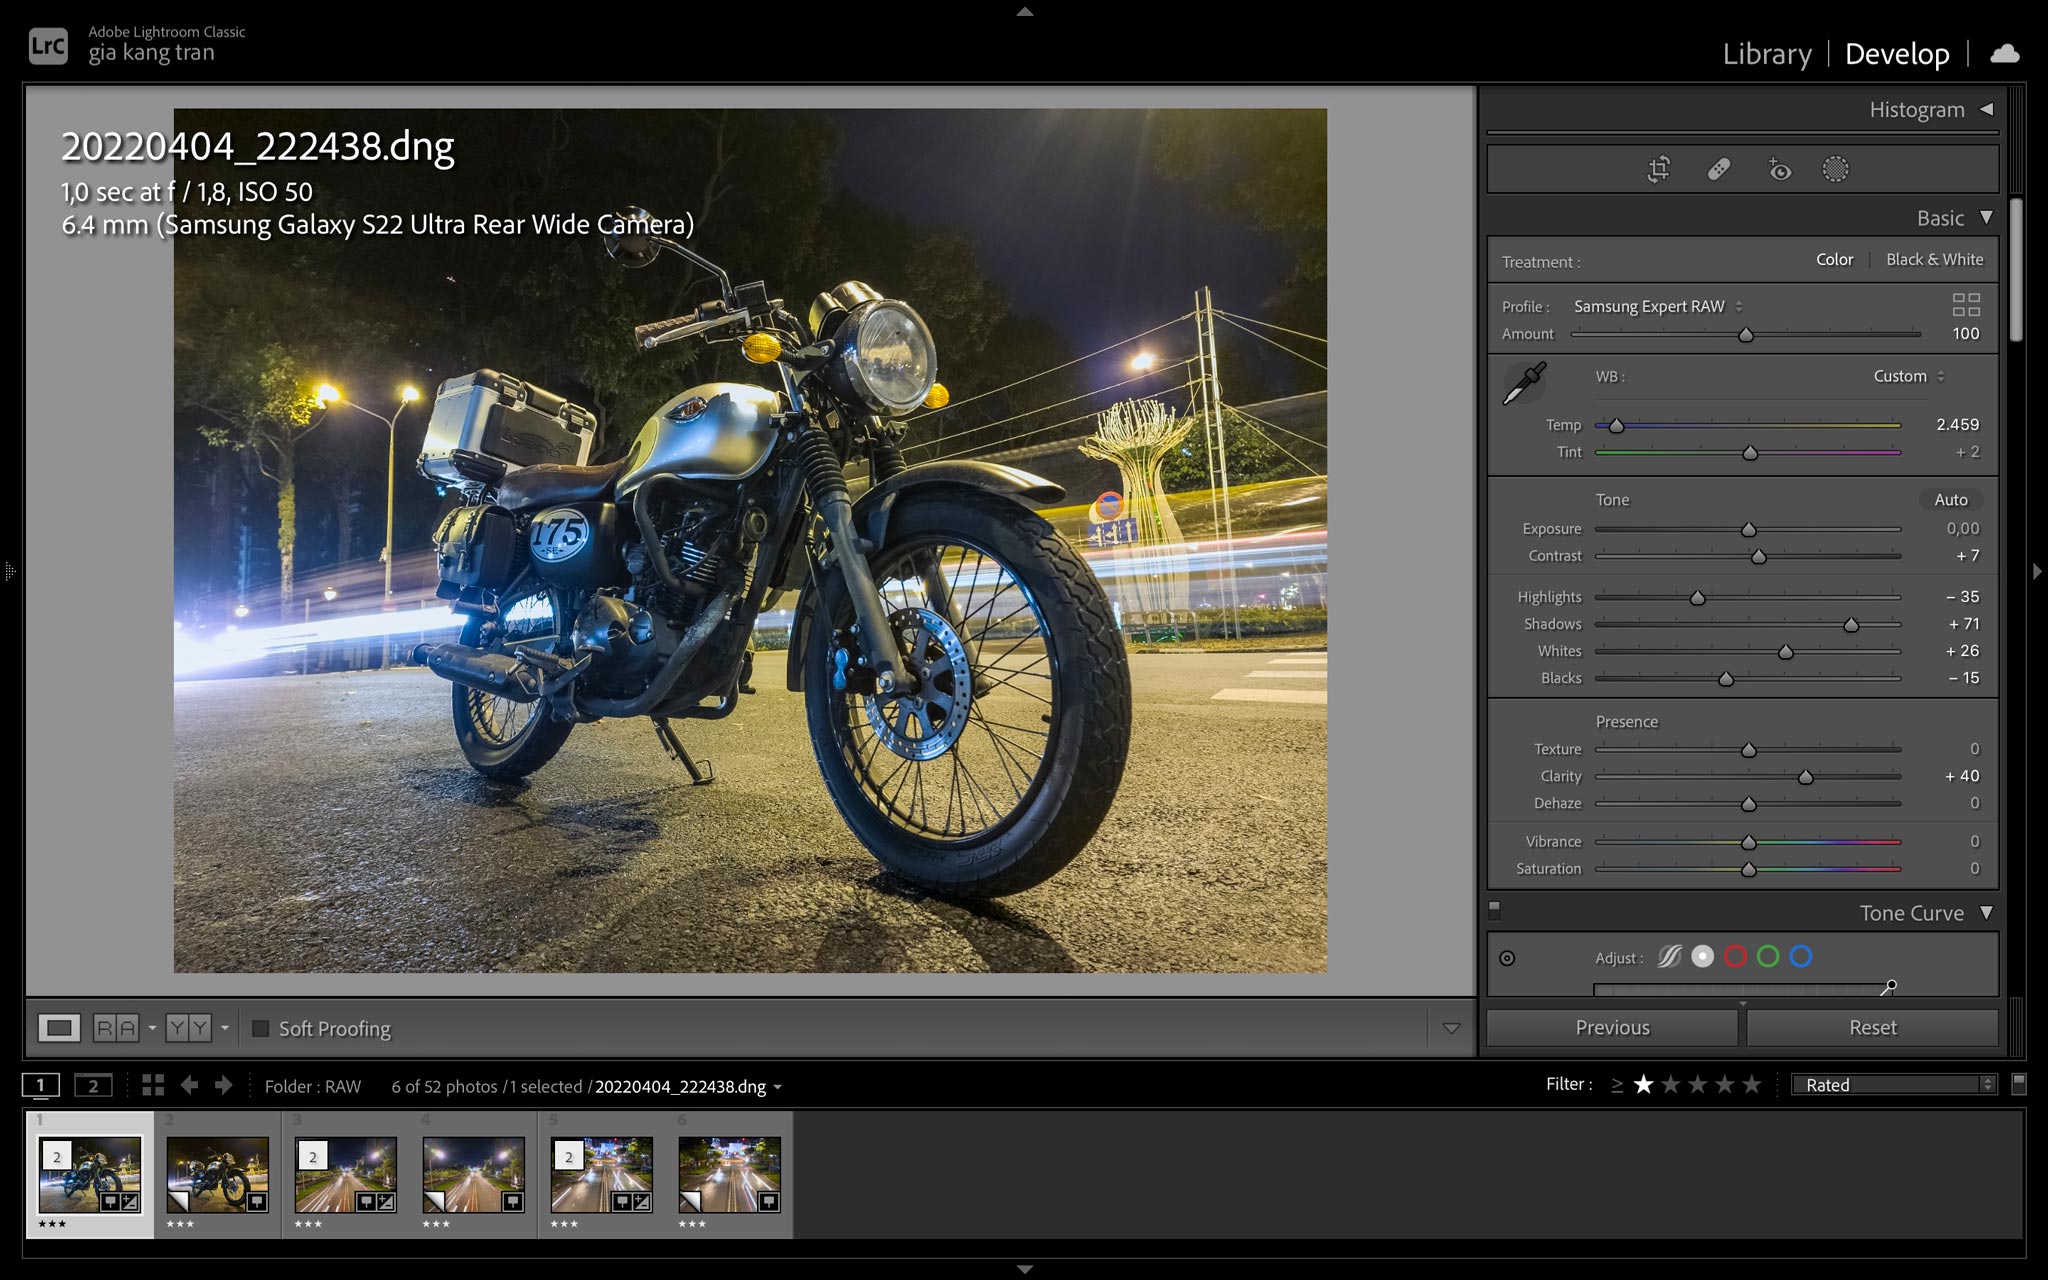The image size is (2048, 1280).
Task: Go forward with the right arrow
Action: point(223,1086)
